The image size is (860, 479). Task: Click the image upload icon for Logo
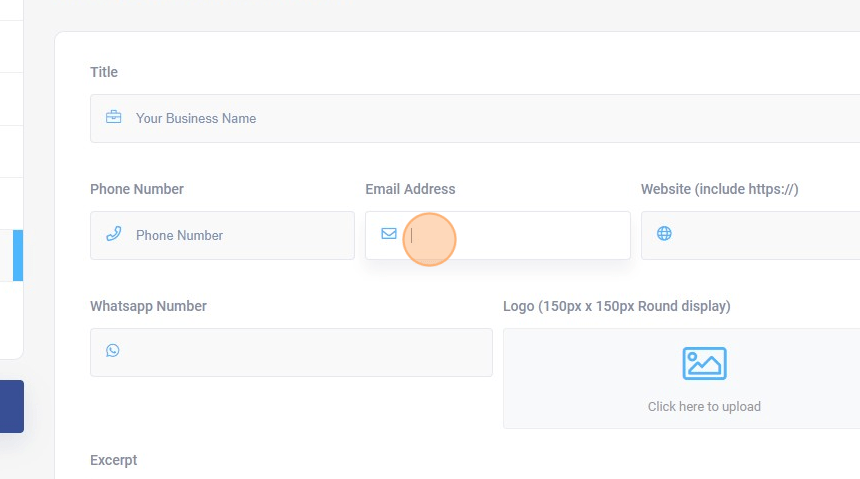(704, 364)
